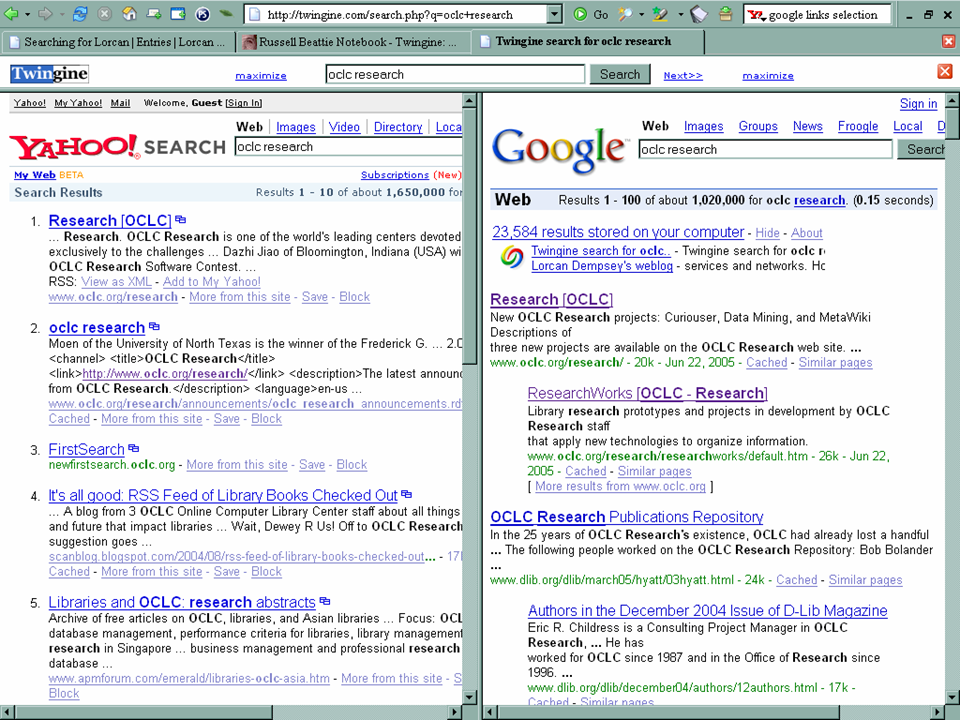The height and width of the screenshot is (720, 960).
Task: Open Research [OCLC] result in new window icon
Action: click(181, 219)
